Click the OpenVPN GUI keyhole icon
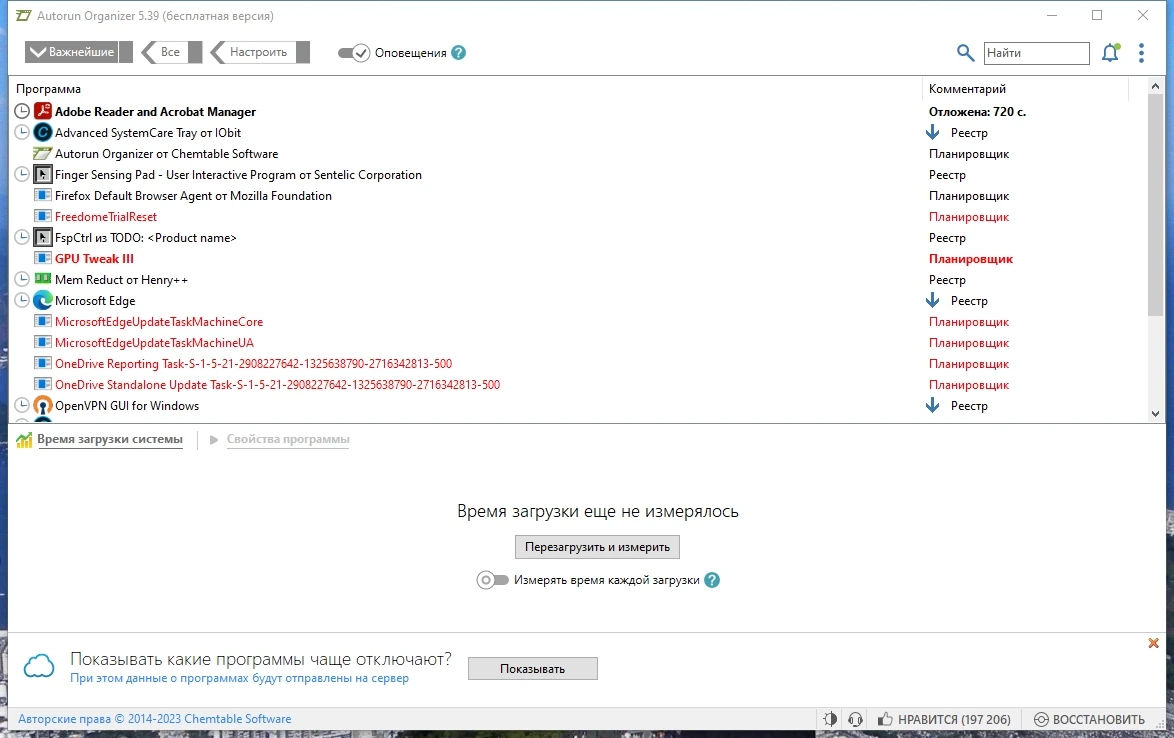The height and width of the screenshot is (738, 1174). coord(43,406)
